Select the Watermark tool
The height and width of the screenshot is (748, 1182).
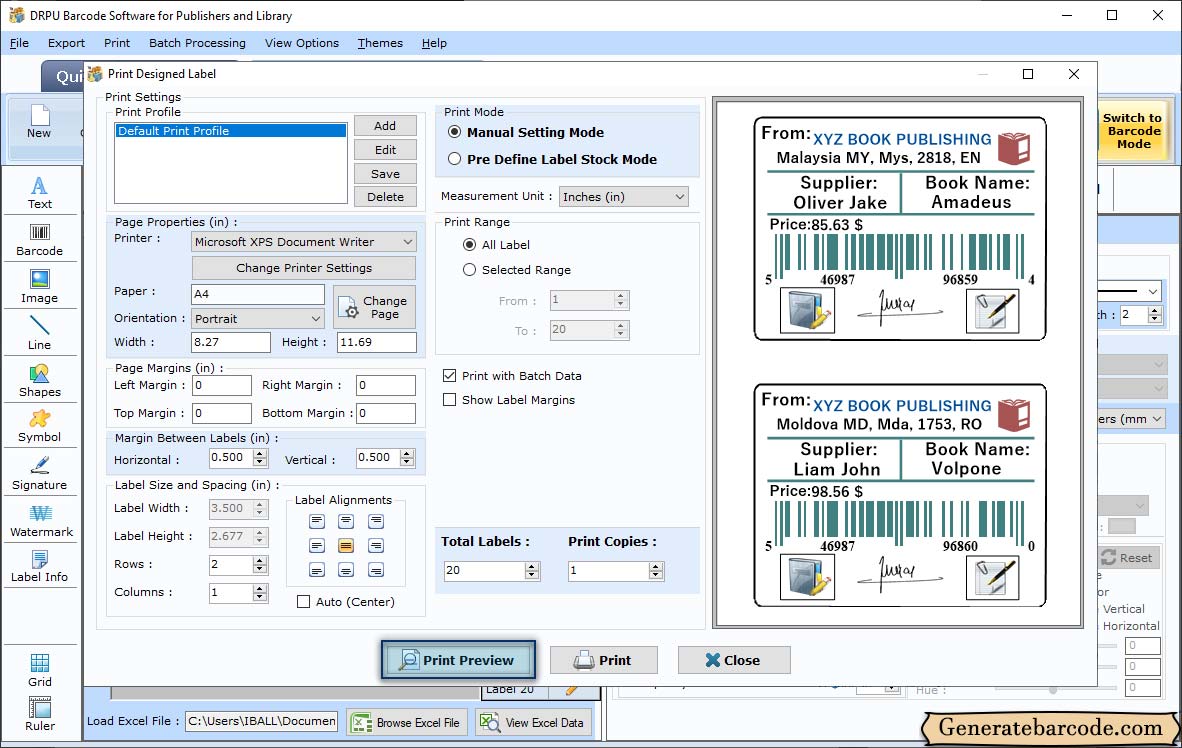(41, 520)
